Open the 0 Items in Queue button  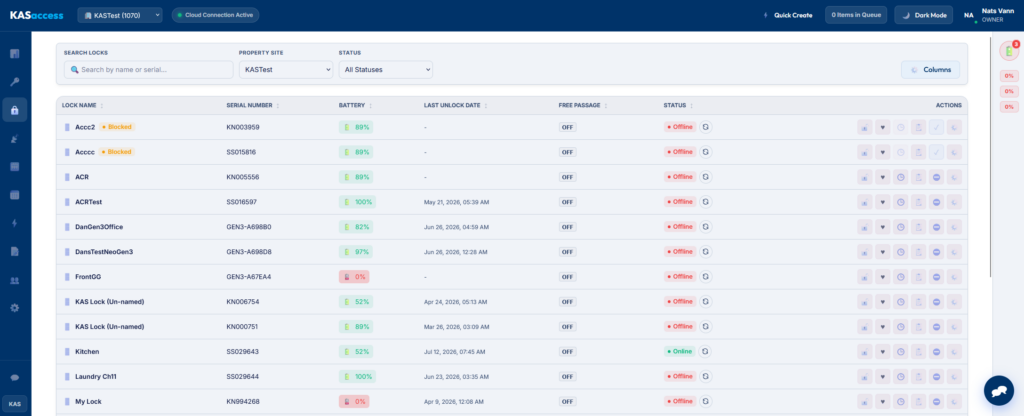point(856,15)
